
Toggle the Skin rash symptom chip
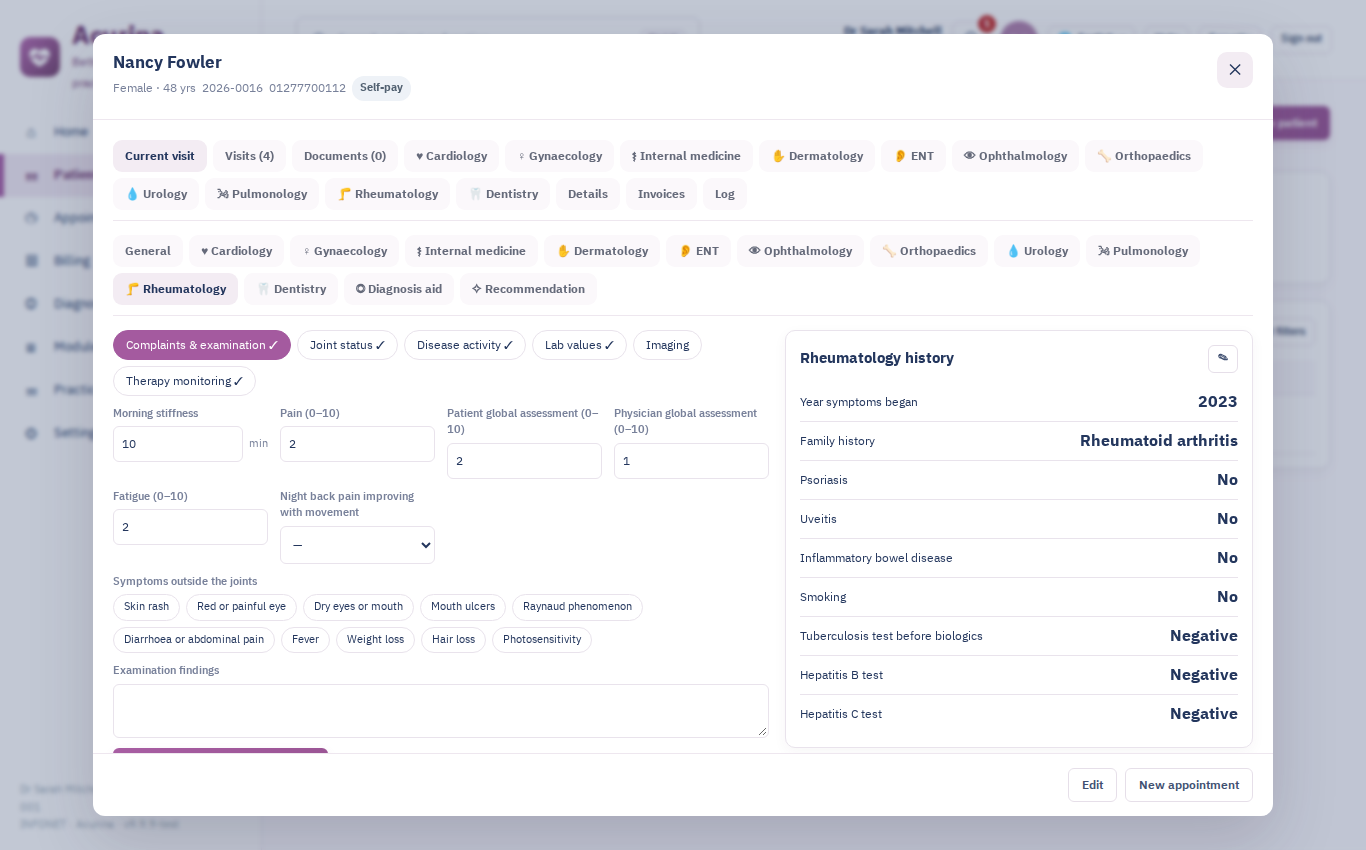146,607
